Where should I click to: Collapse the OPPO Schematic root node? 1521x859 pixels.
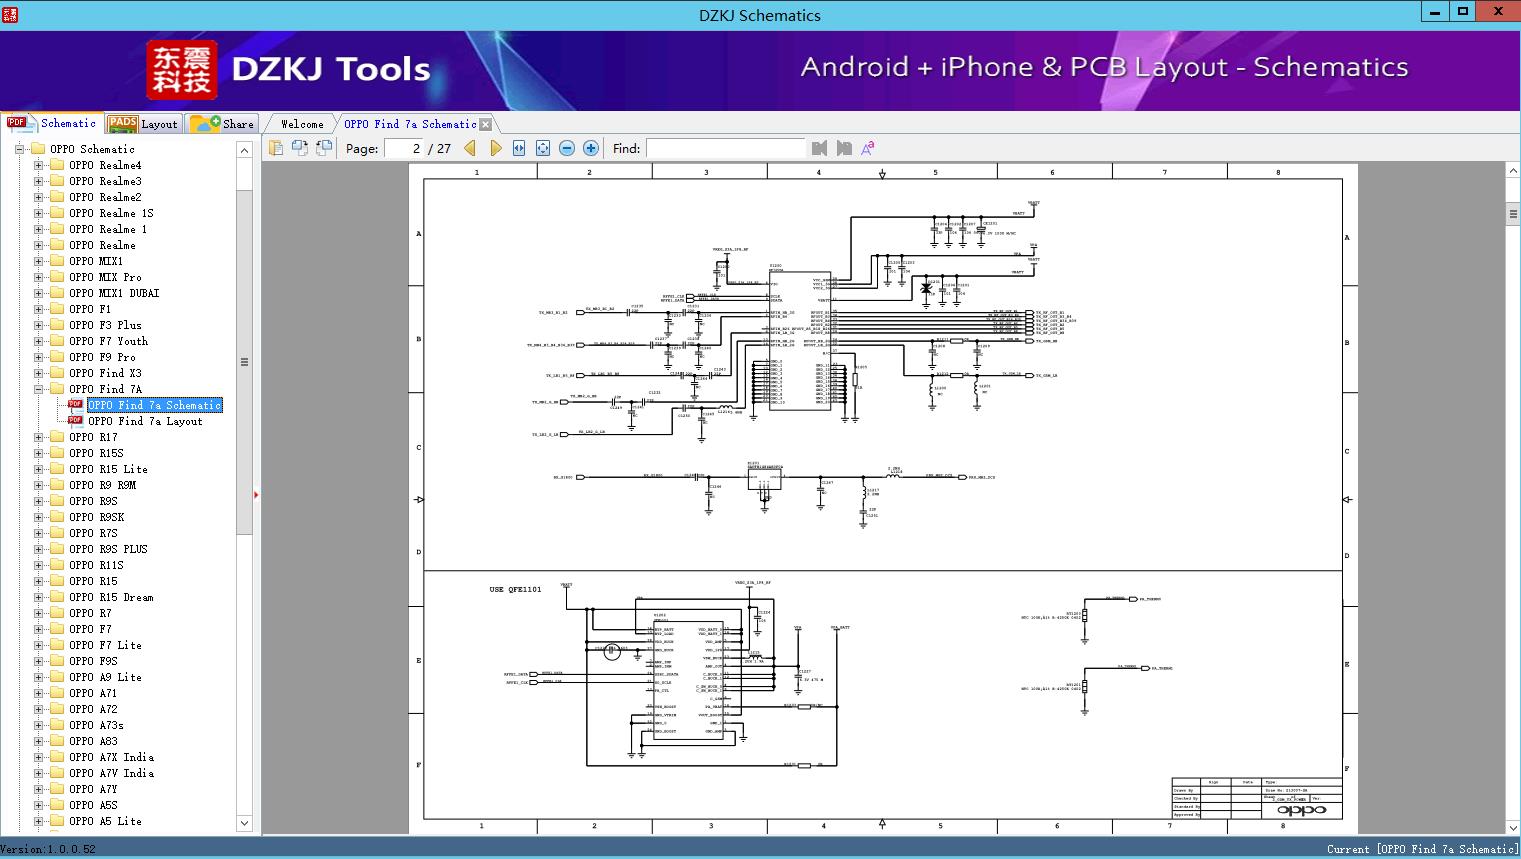tap(19, 149)
